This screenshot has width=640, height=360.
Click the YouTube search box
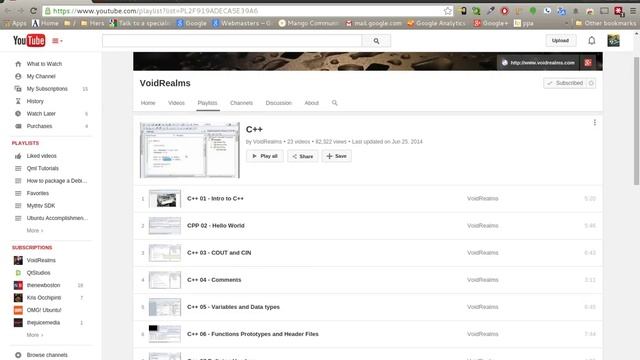pos(232,41)
